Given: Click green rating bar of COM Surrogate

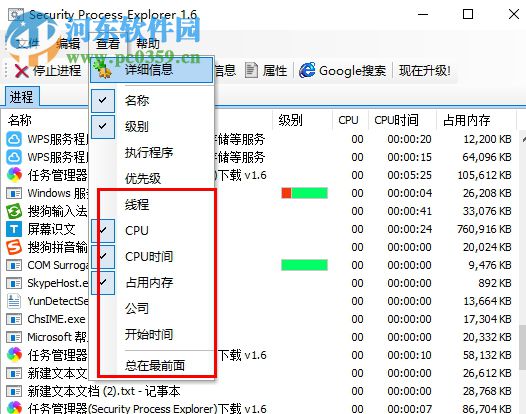Looking at the screenshot, I should pyautogui.click(x=305, y=265).
